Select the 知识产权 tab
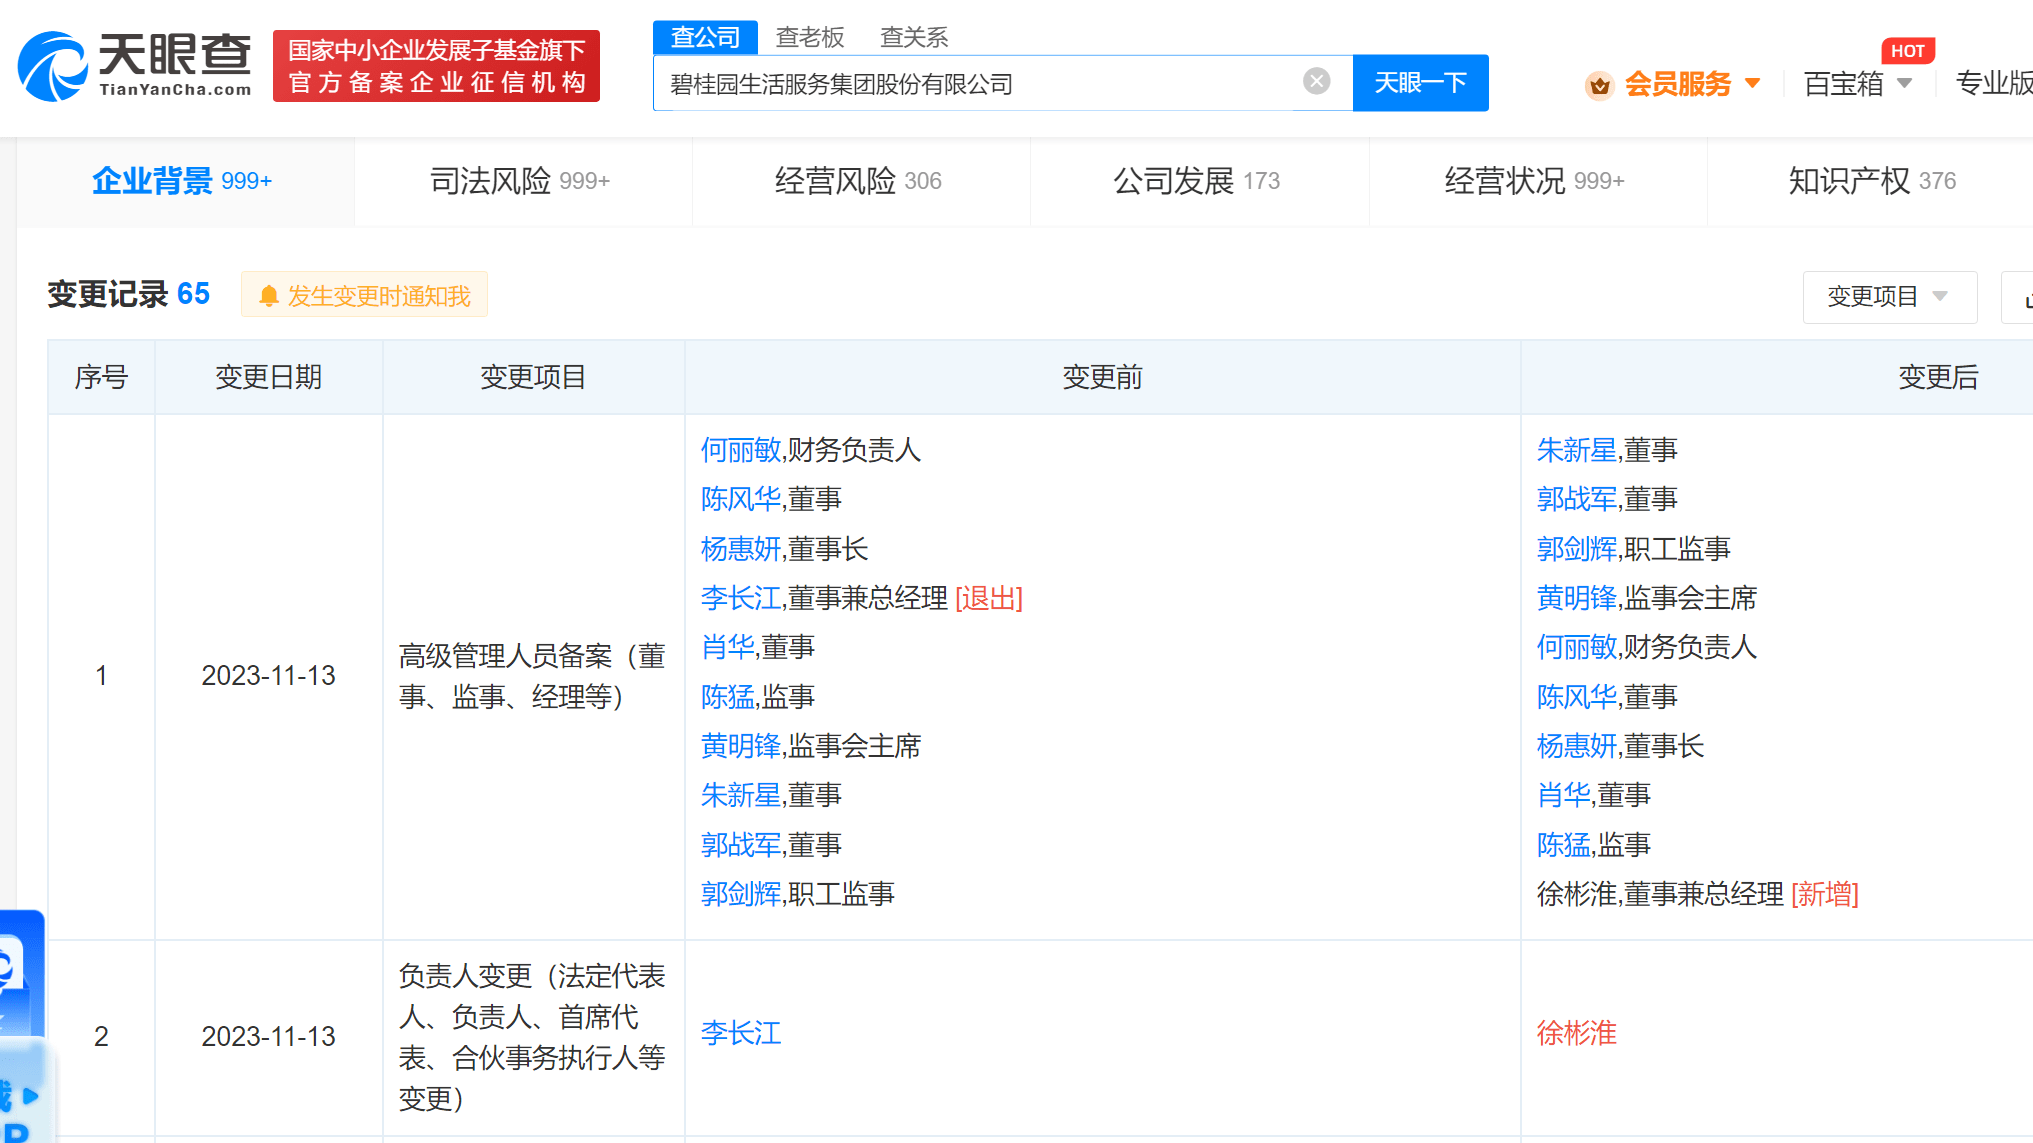Viewport: 2033px width, 1143px height. [x=1872, y=181]
